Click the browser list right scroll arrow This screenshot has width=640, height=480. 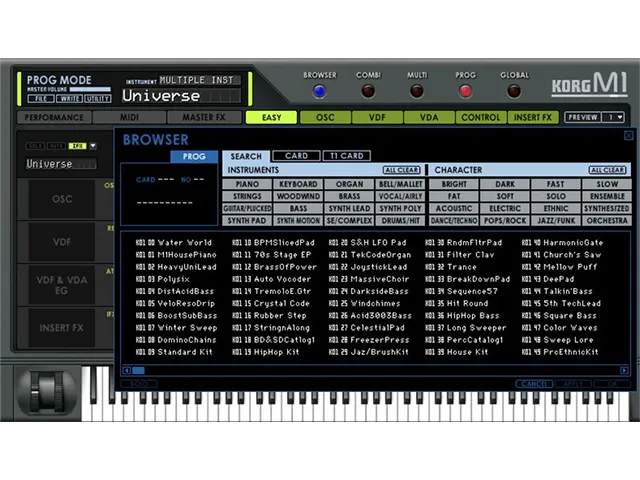(624, 370)
